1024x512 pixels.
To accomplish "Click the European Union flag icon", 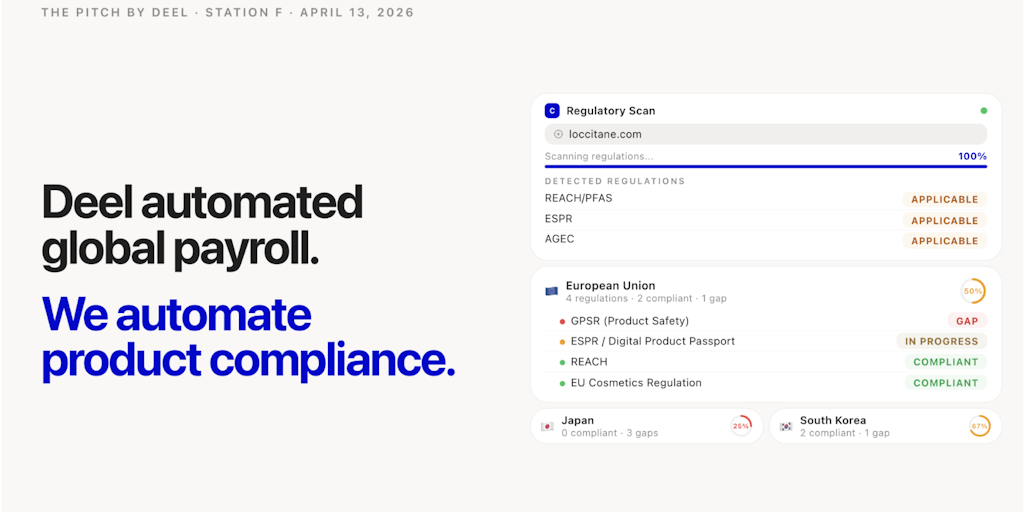I will 552,291.
